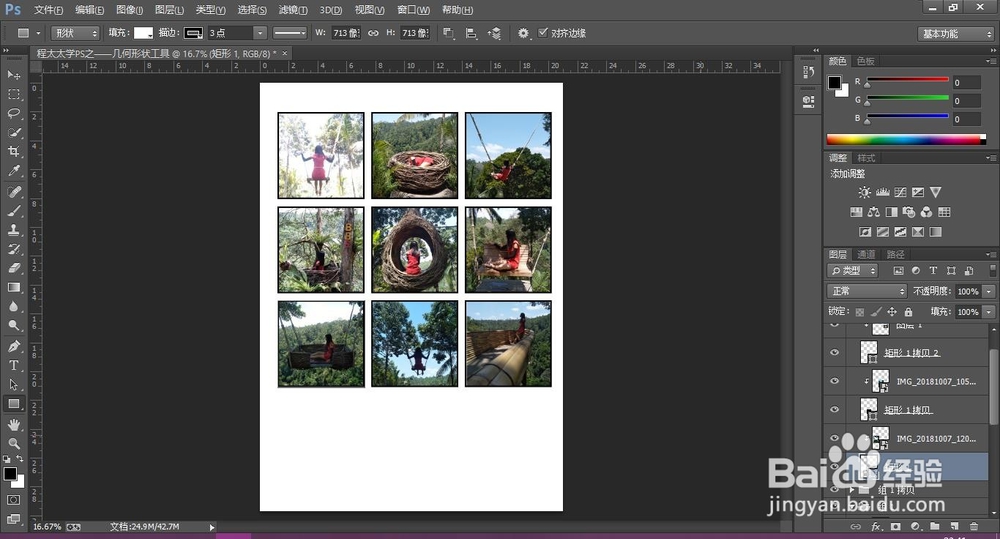The width and height of the screenshot is (1000, 539).
Task: Open the 图像(I) menu
Action: 130,10
